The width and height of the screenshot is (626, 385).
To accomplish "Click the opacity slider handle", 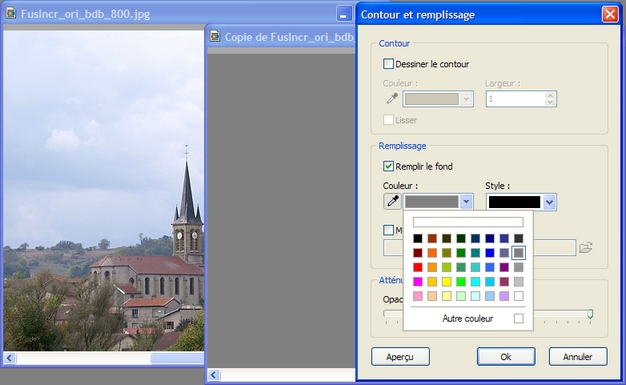I will [590, 314].
